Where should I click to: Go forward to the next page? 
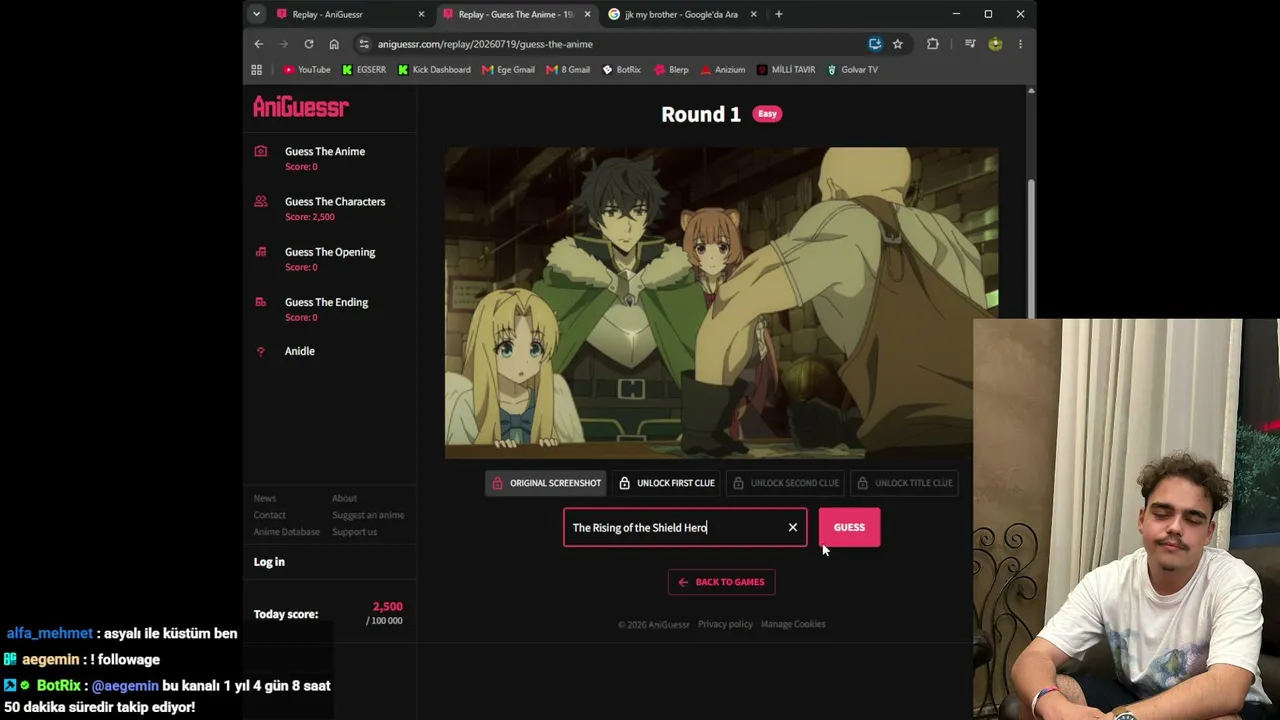(x=284, y=44)
